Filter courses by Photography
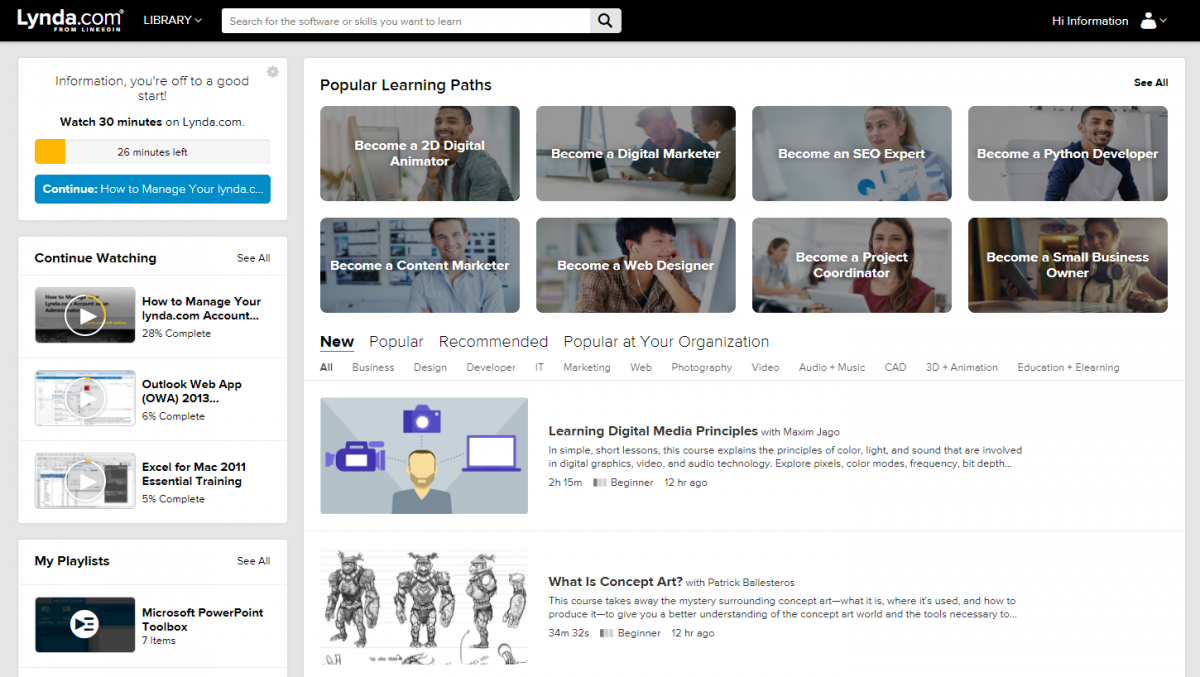This screenshot has width=1200, height=677. coord(702,367)
